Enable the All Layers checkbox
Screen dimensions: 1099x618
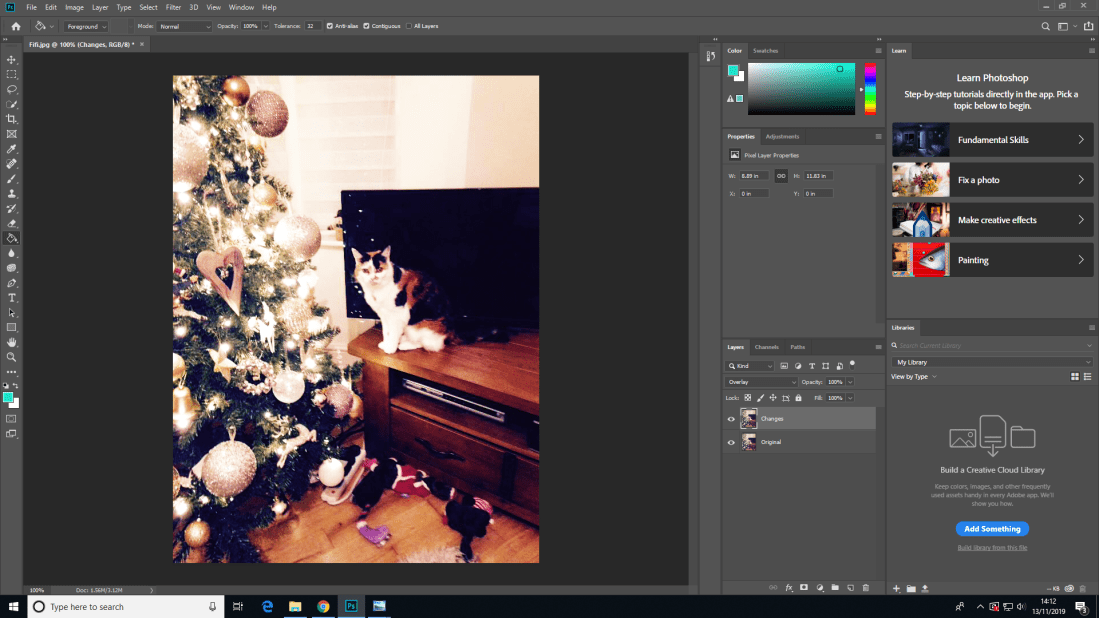409,26
